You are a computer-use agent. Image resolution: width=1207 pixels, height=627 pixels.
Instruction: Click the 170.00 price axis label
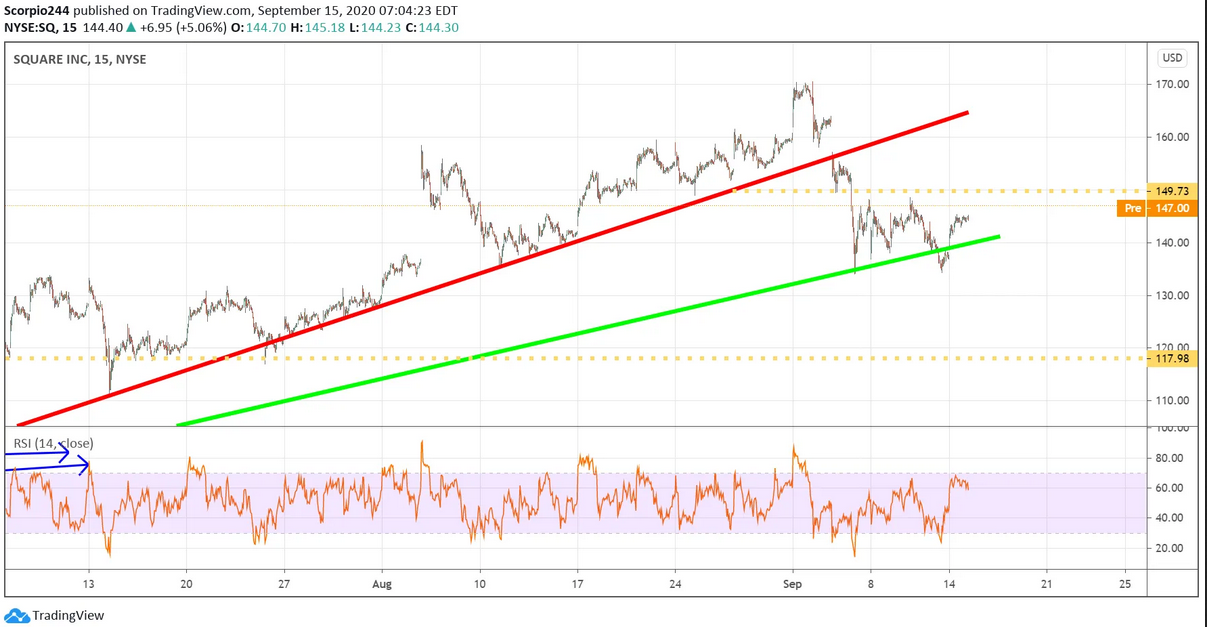click(1172, 85)
